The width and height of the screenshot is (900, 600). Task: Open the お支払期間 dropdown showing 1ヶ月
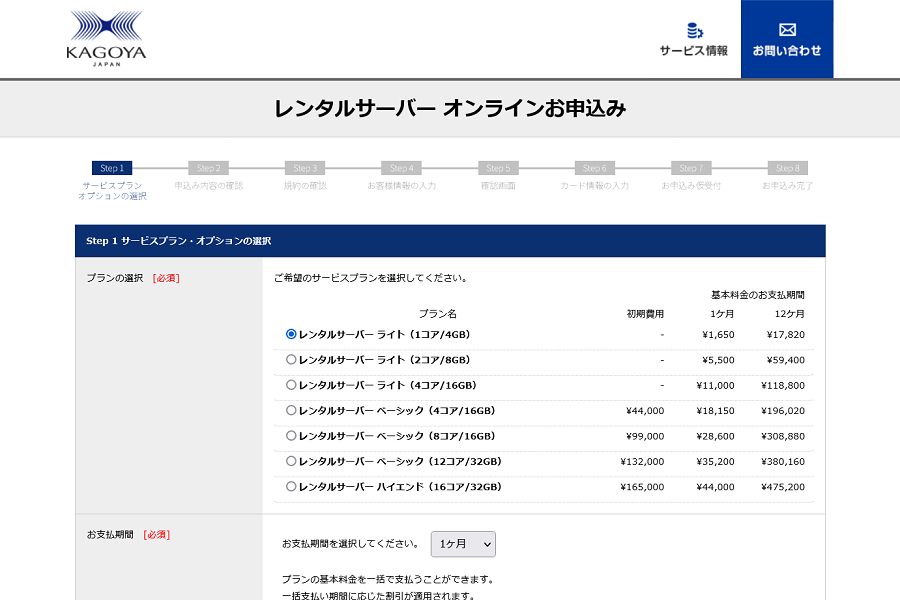click(x=463, y=544)
